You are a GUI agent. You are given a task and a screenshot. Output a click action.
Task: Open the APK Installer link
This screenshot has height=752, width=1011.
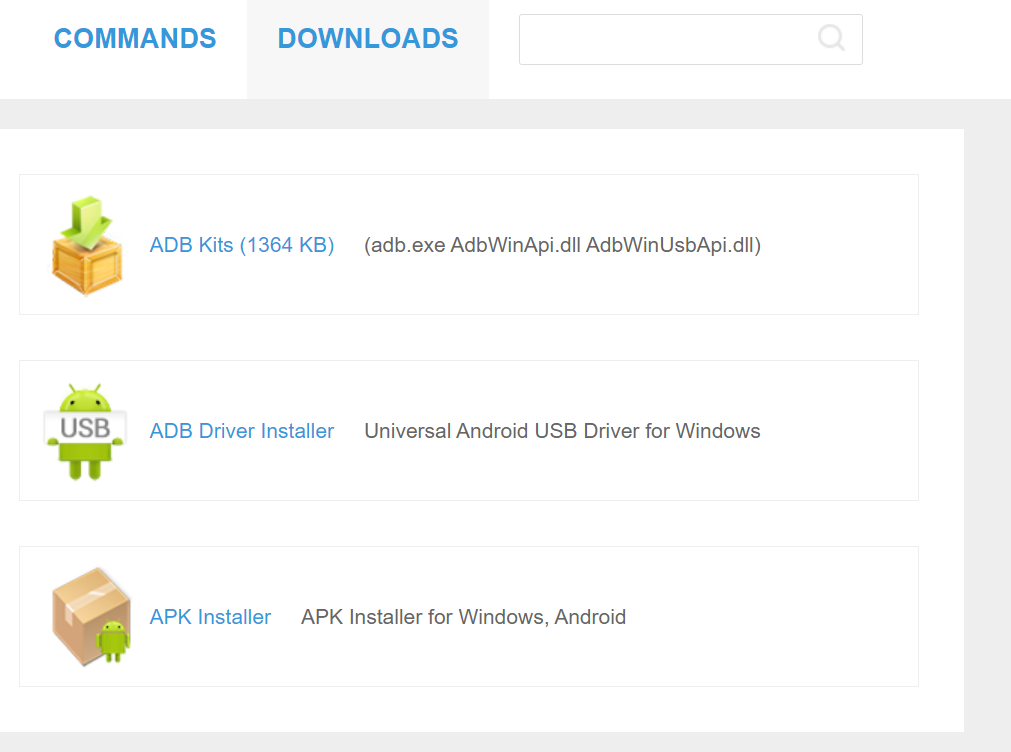point(210,617)
